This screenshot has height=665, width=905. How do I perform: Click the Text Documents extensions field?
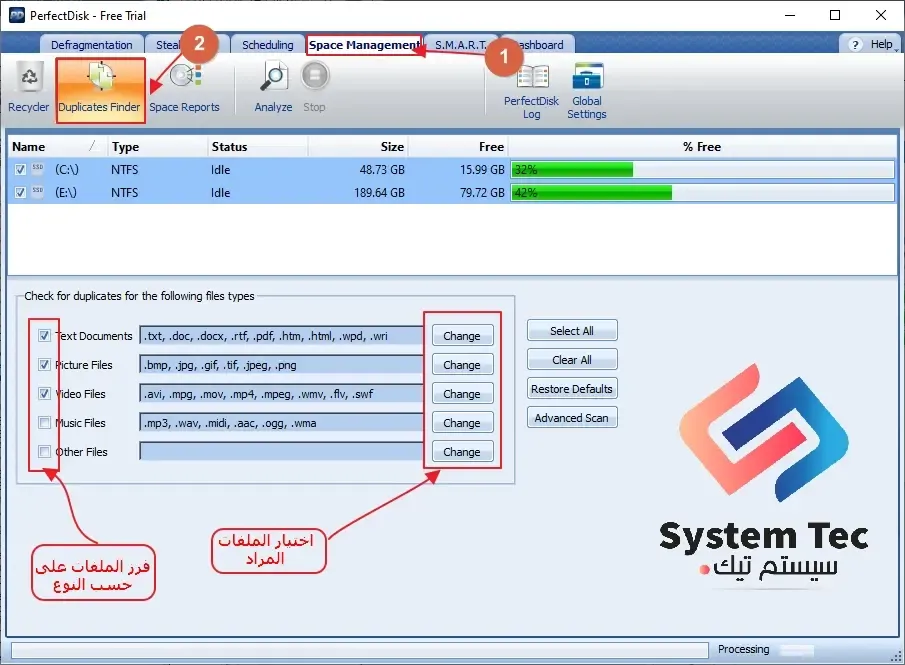[282, 336]
